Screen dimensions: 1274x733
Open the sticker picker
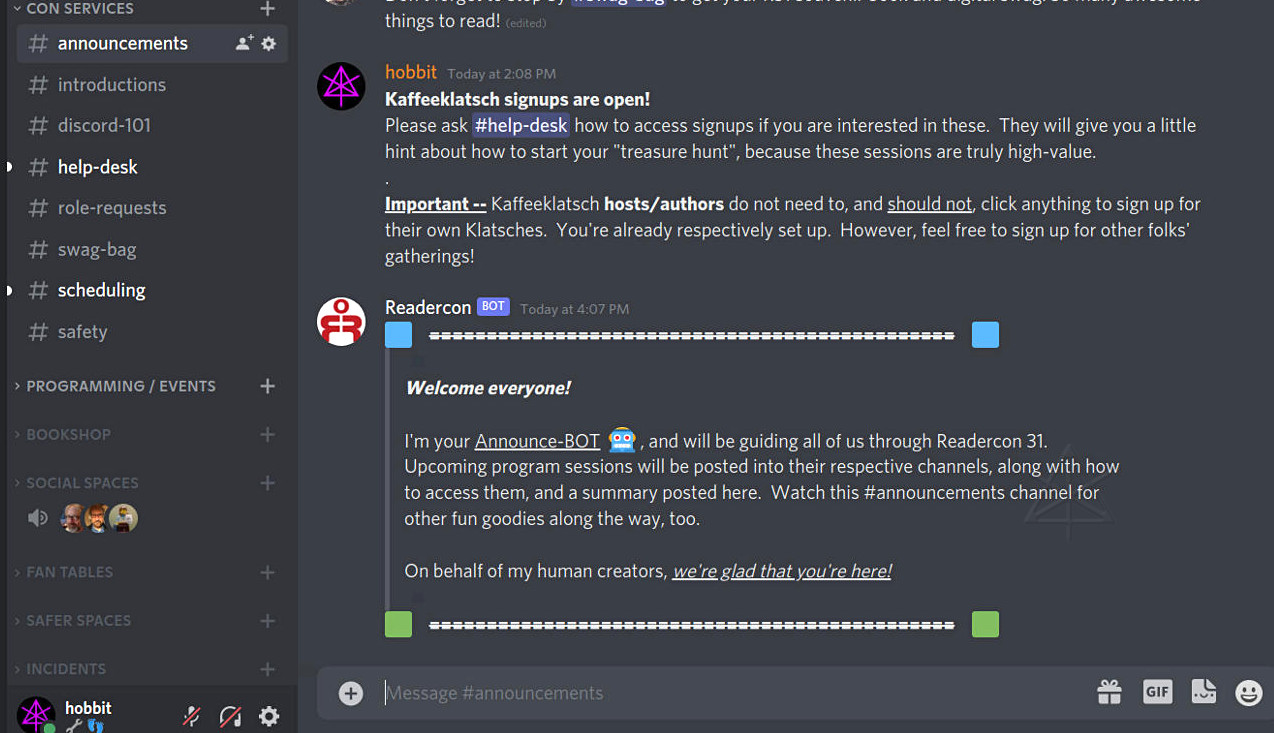click(1203, 692)
